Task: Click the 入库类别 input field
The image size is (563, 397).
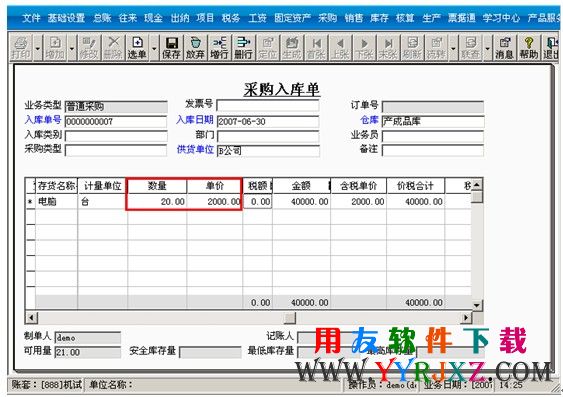Action: [x=116, y=136]
